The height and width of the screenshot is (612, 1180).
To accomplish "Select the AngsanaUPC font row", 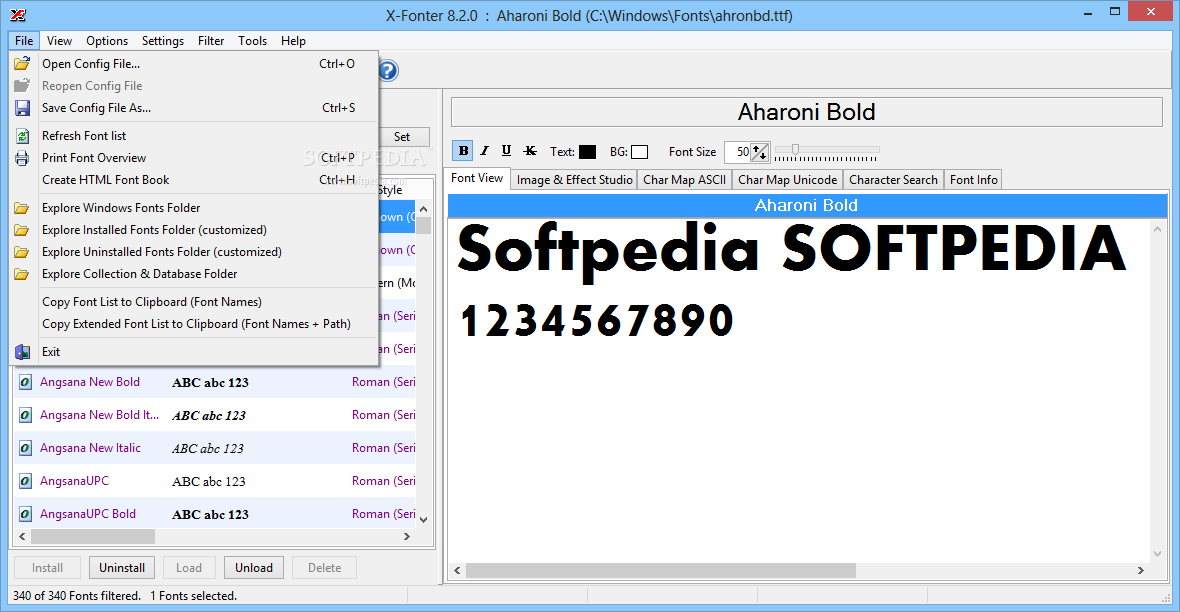I will (214, 481).
